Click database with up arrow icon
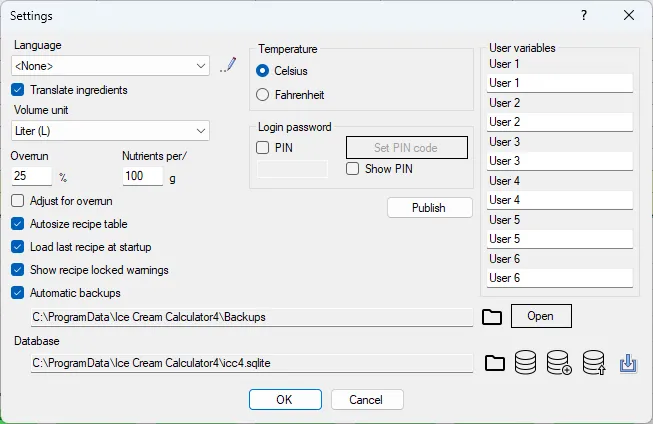The width and height of the screenshot is (653, 424). (x=594, y=362)
